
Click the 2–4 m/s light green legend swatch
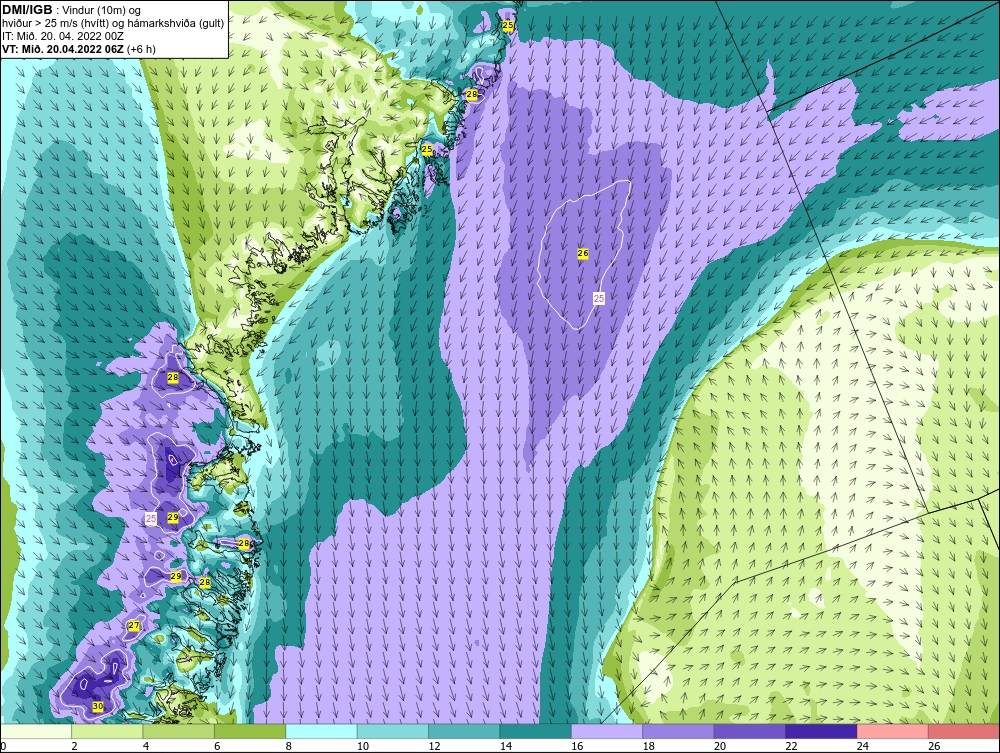tap(107, 731)
